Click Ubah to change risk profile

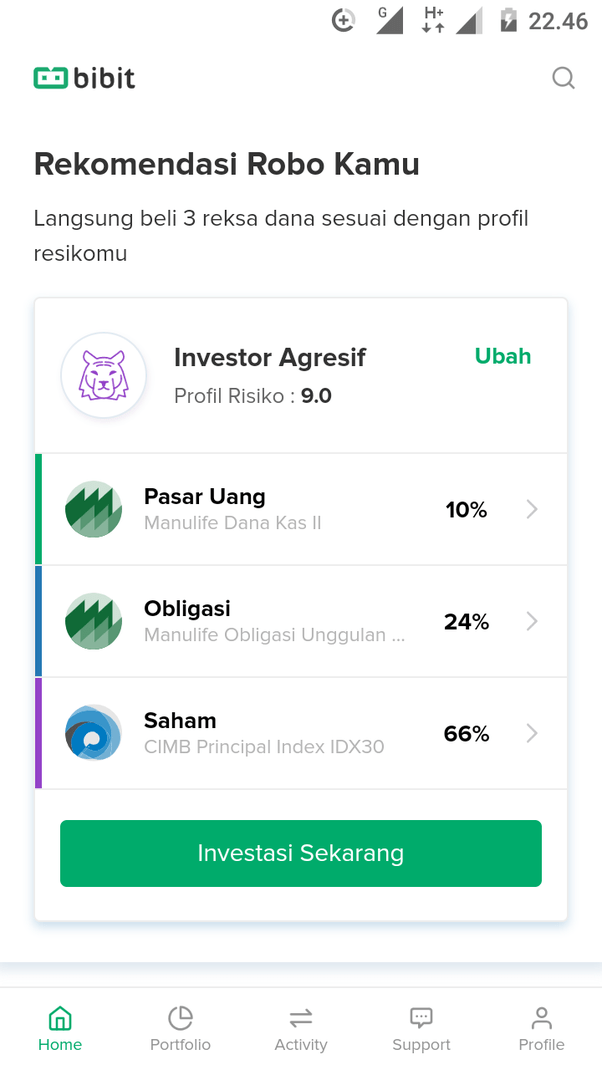click(503, 356)
